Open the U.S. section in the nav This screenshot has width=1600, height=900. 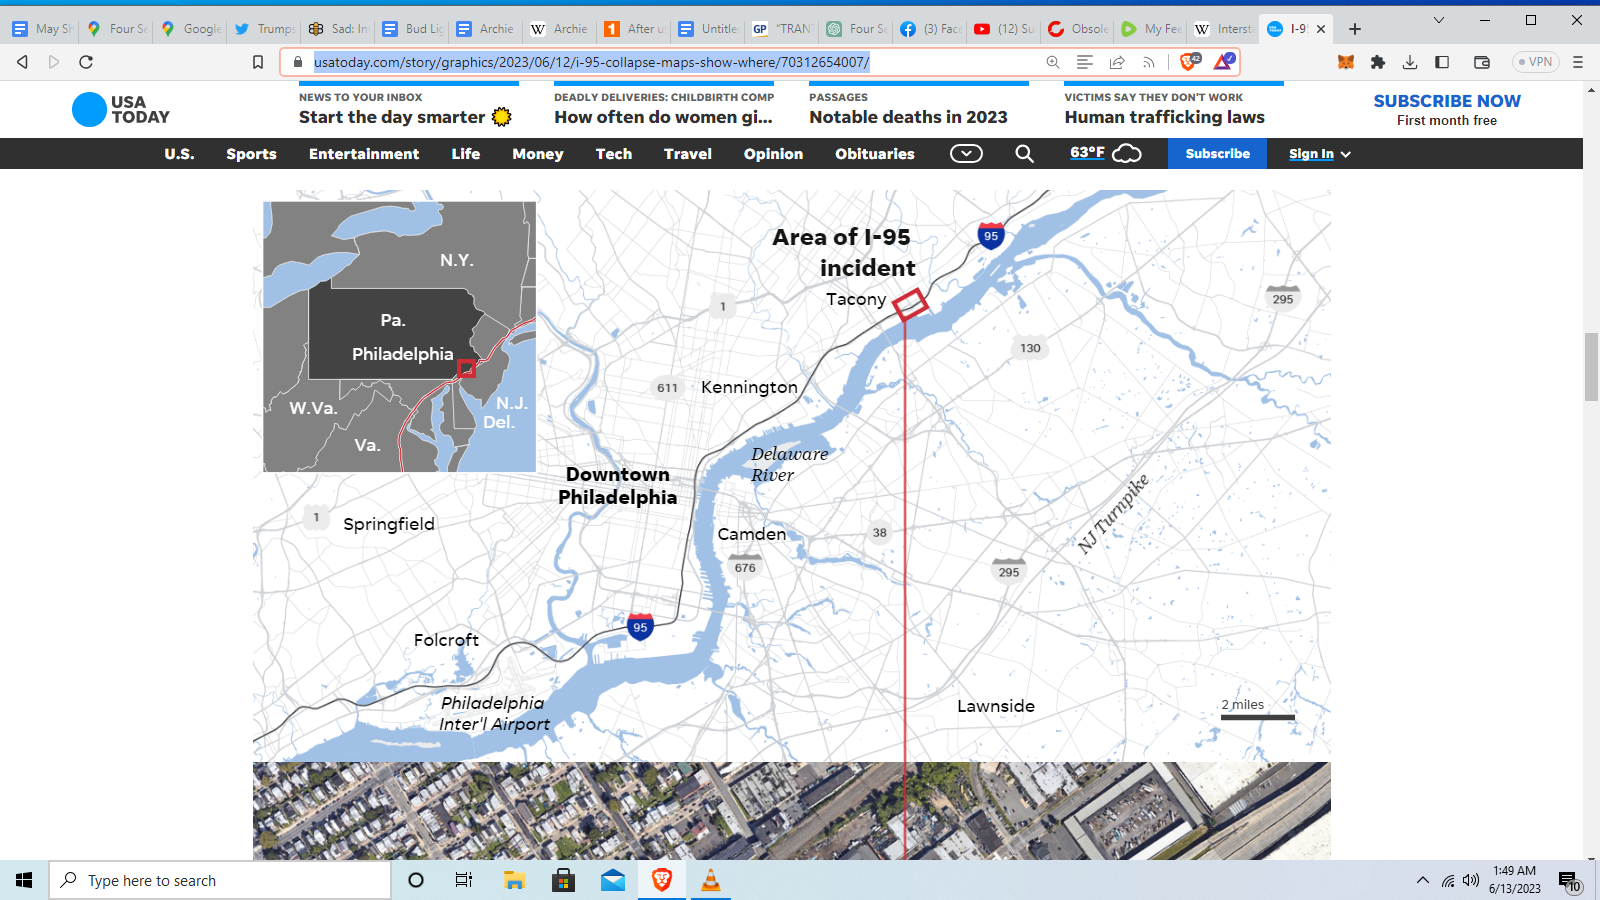[x=179, y=154]
